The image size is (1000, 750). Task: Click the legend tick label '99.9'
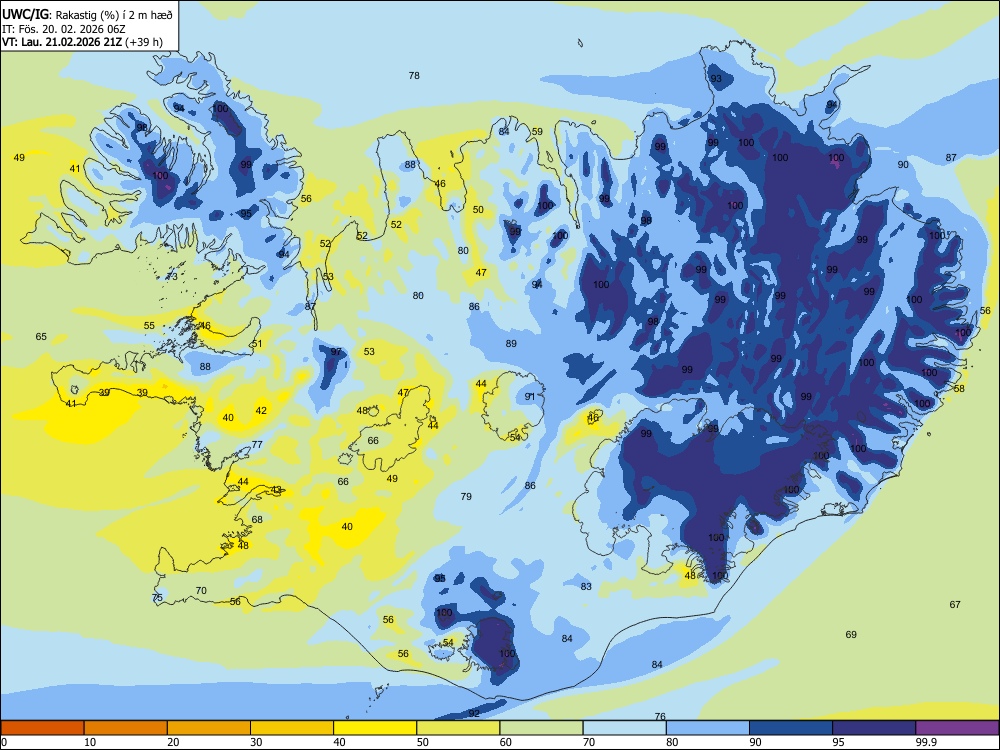click(x=925, y=742)
